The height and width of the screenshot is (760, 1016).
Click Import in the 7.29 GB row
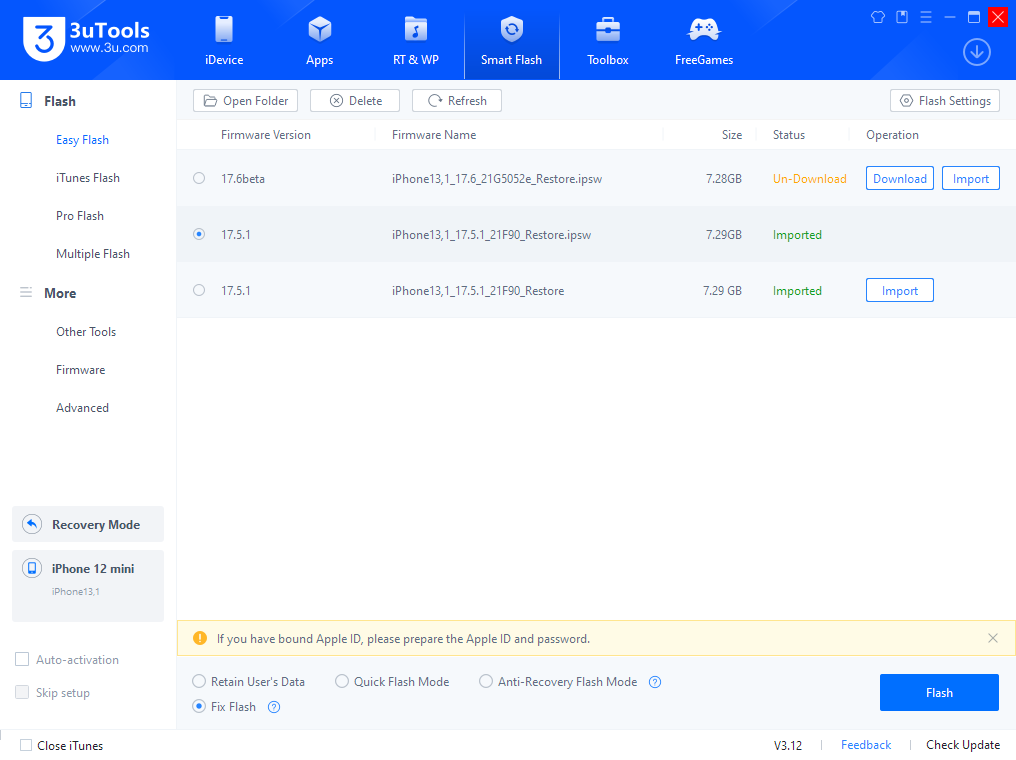click(899, 290)
